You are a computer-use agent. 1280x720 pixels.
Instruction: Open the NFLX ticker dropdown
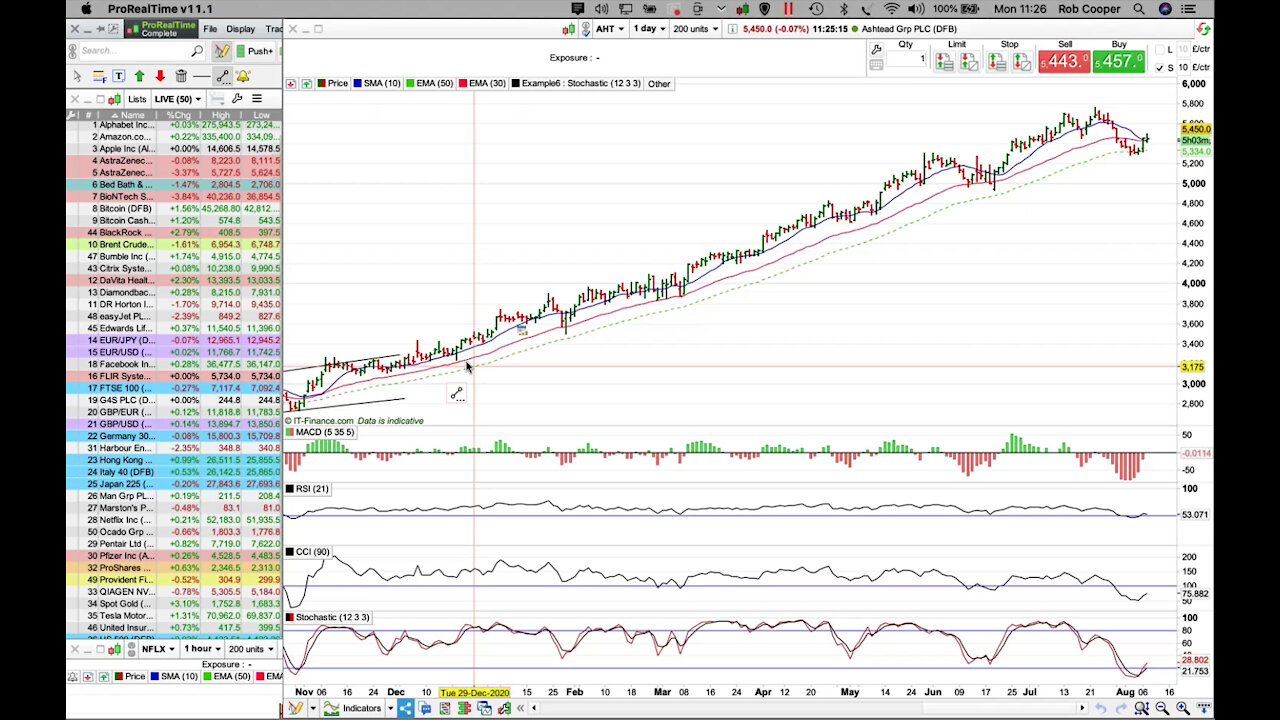point(158,649)
